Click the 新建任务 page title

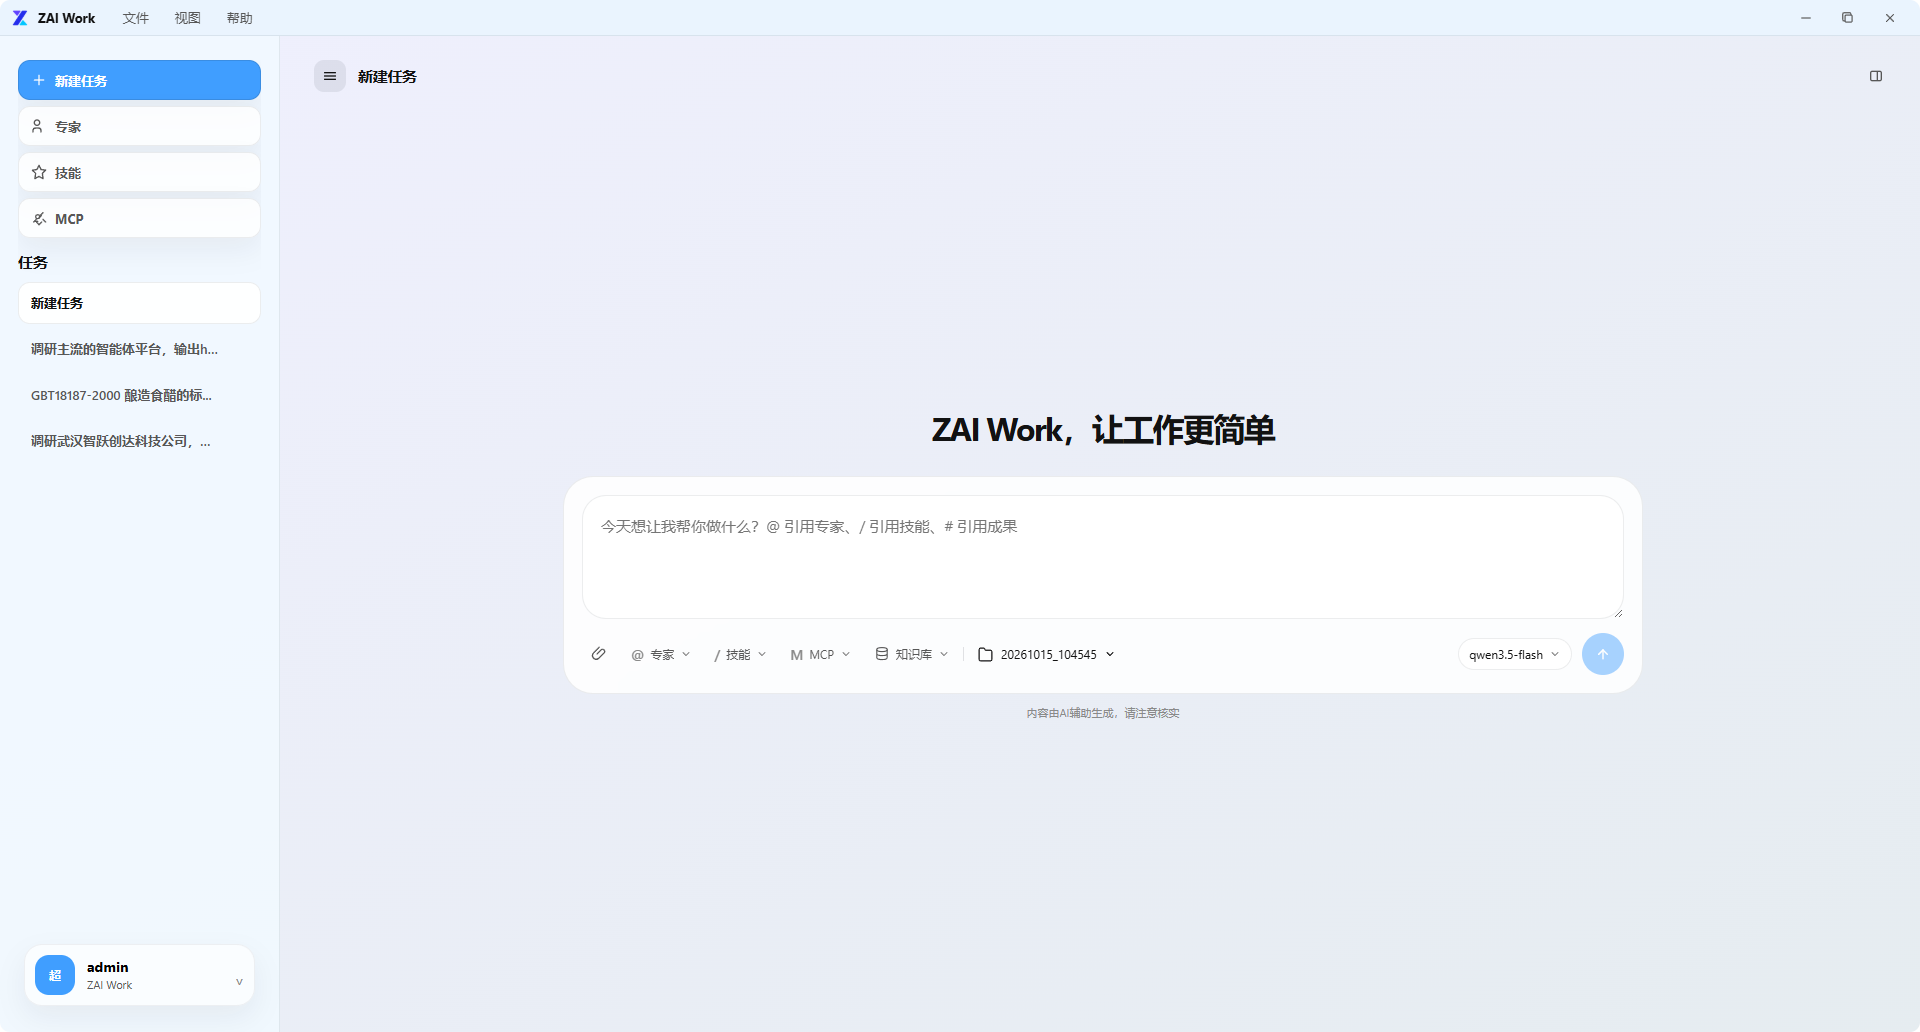pos(387,76)
